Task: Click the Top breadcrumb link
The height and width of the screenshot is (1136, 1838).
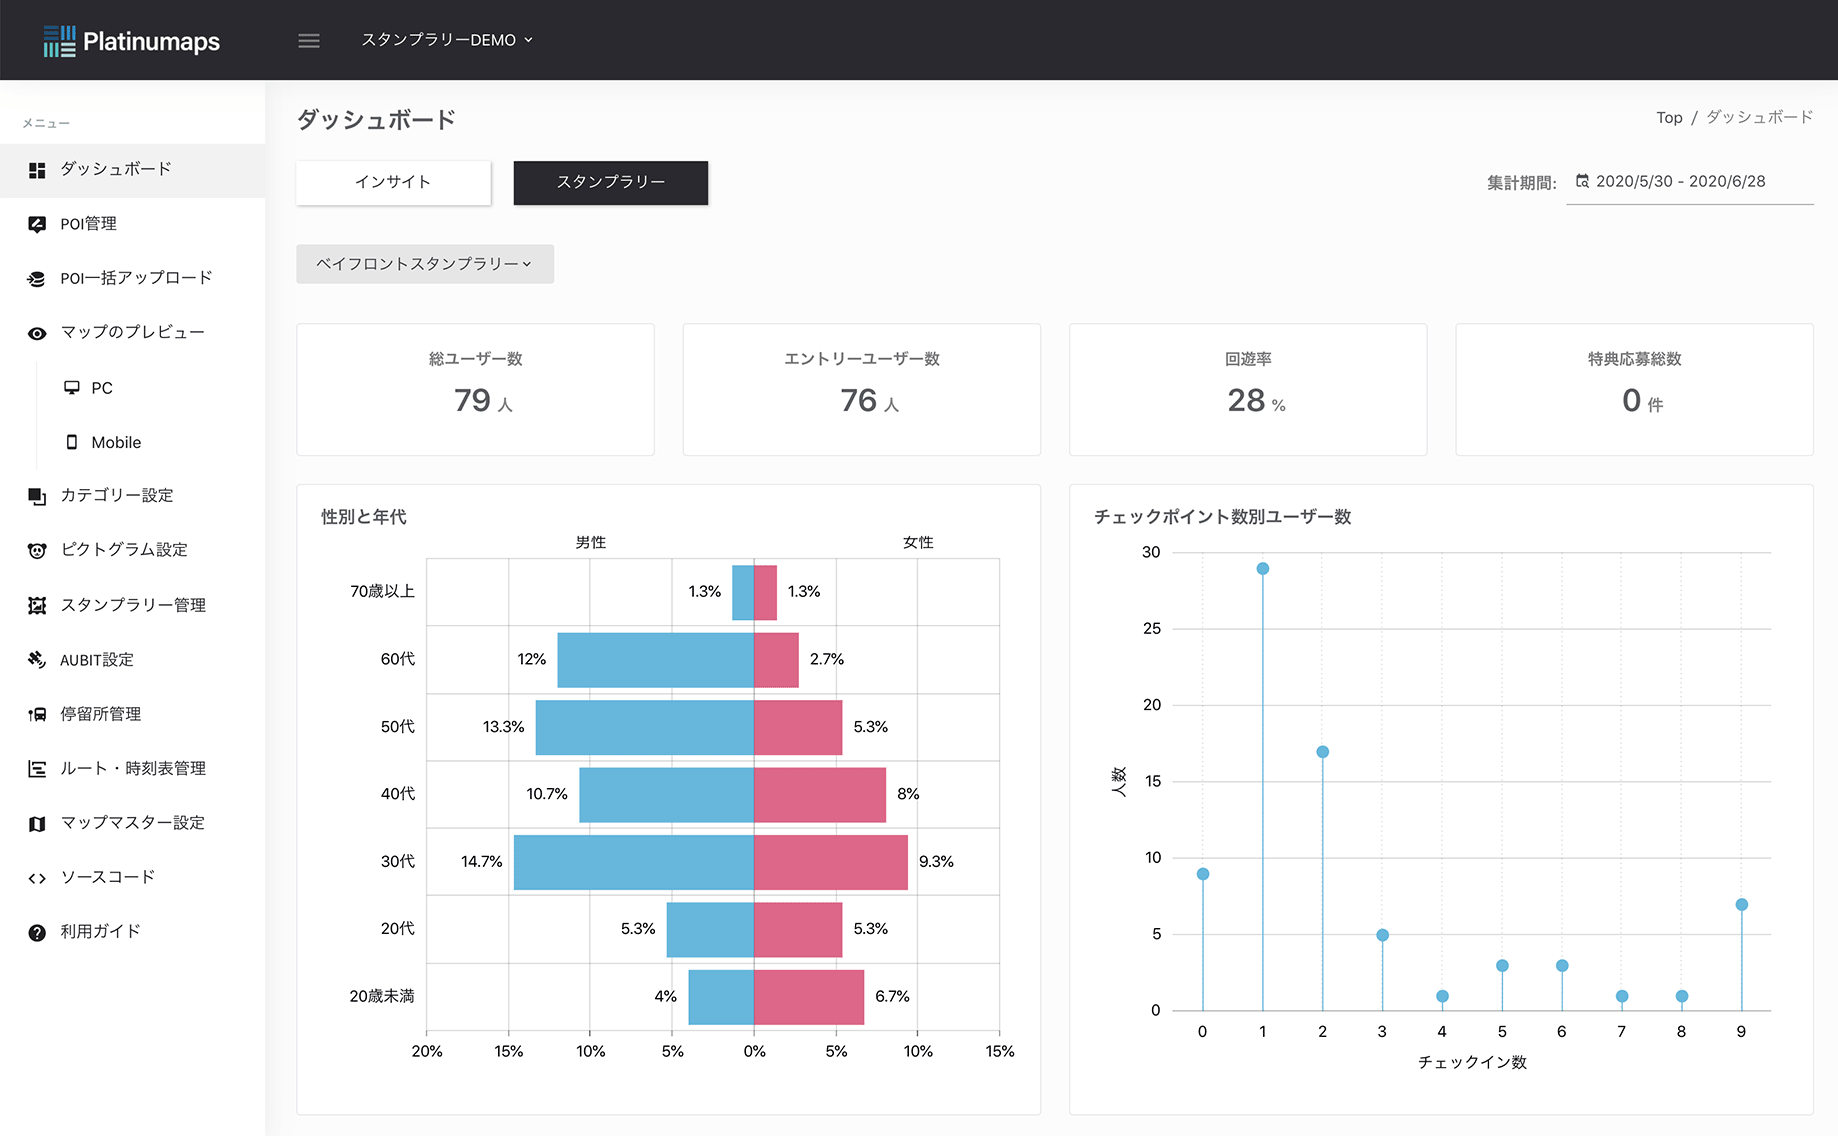Action: point(1668,118)
